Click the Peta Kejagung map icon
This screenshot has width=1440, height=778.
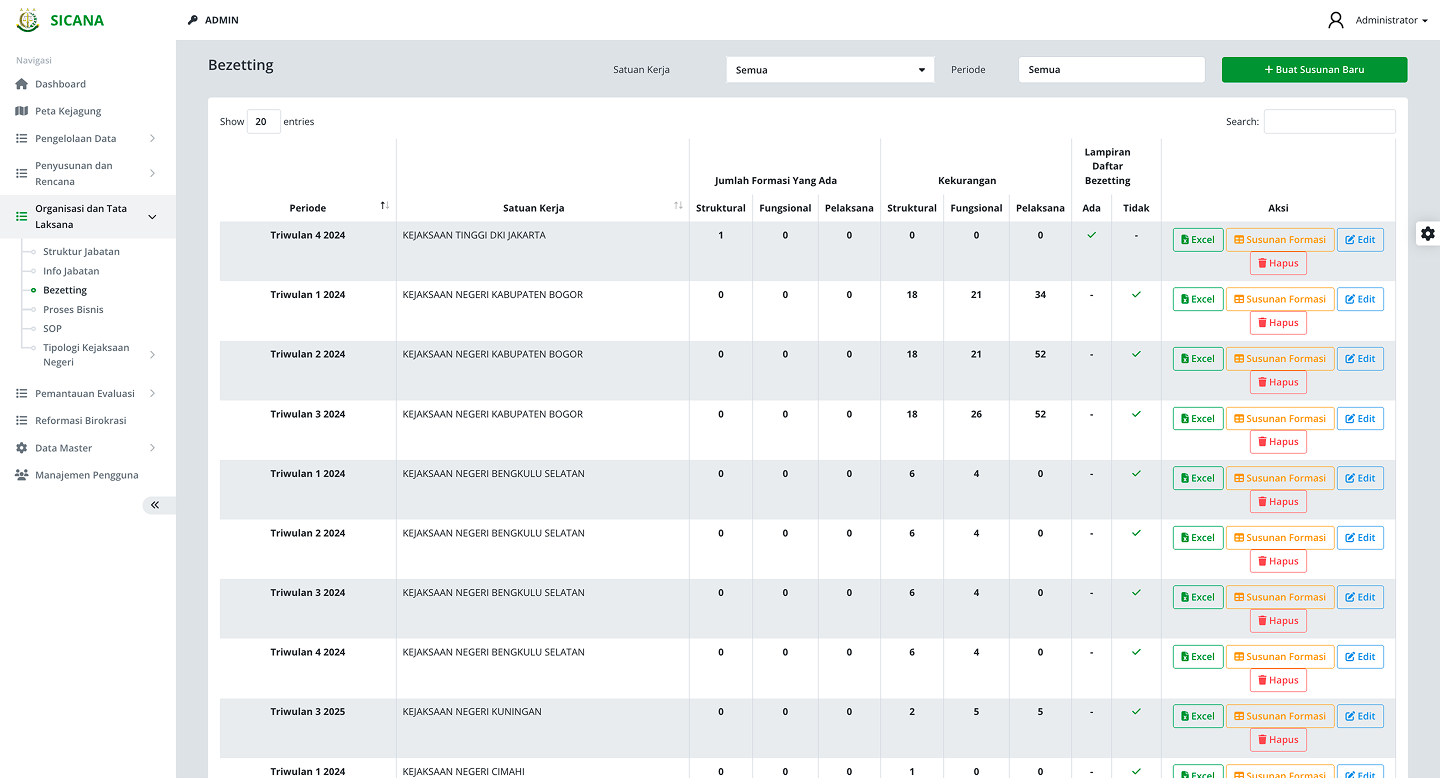click(22, 111)
